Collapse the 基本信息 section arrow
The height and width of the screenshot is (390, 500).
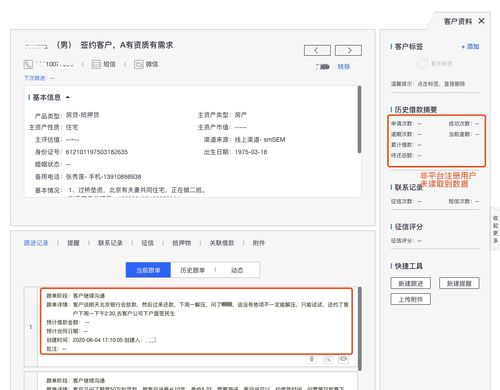pos(68,97)
